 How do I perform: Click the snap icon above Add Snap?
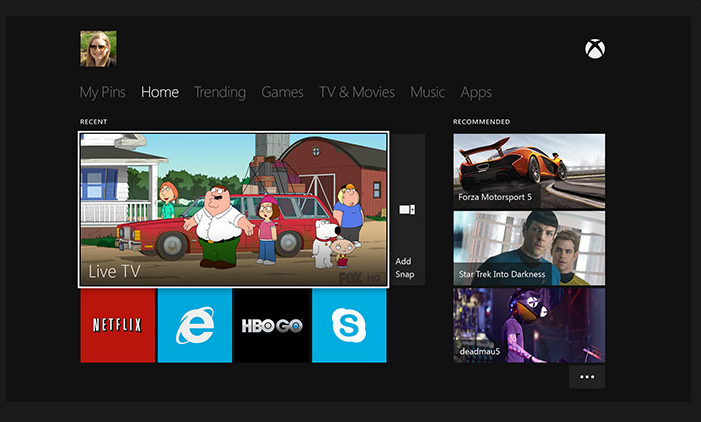[407, 209]
